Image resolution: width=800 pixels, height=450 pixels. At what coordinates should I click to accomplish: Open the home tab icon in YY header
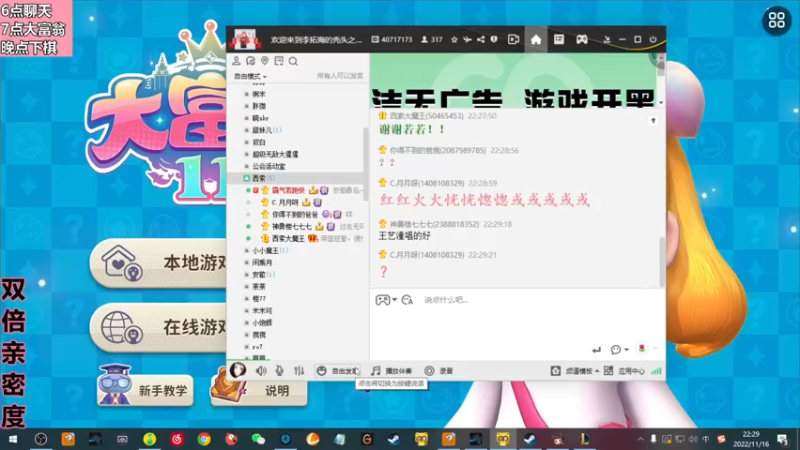coord(536,40)
